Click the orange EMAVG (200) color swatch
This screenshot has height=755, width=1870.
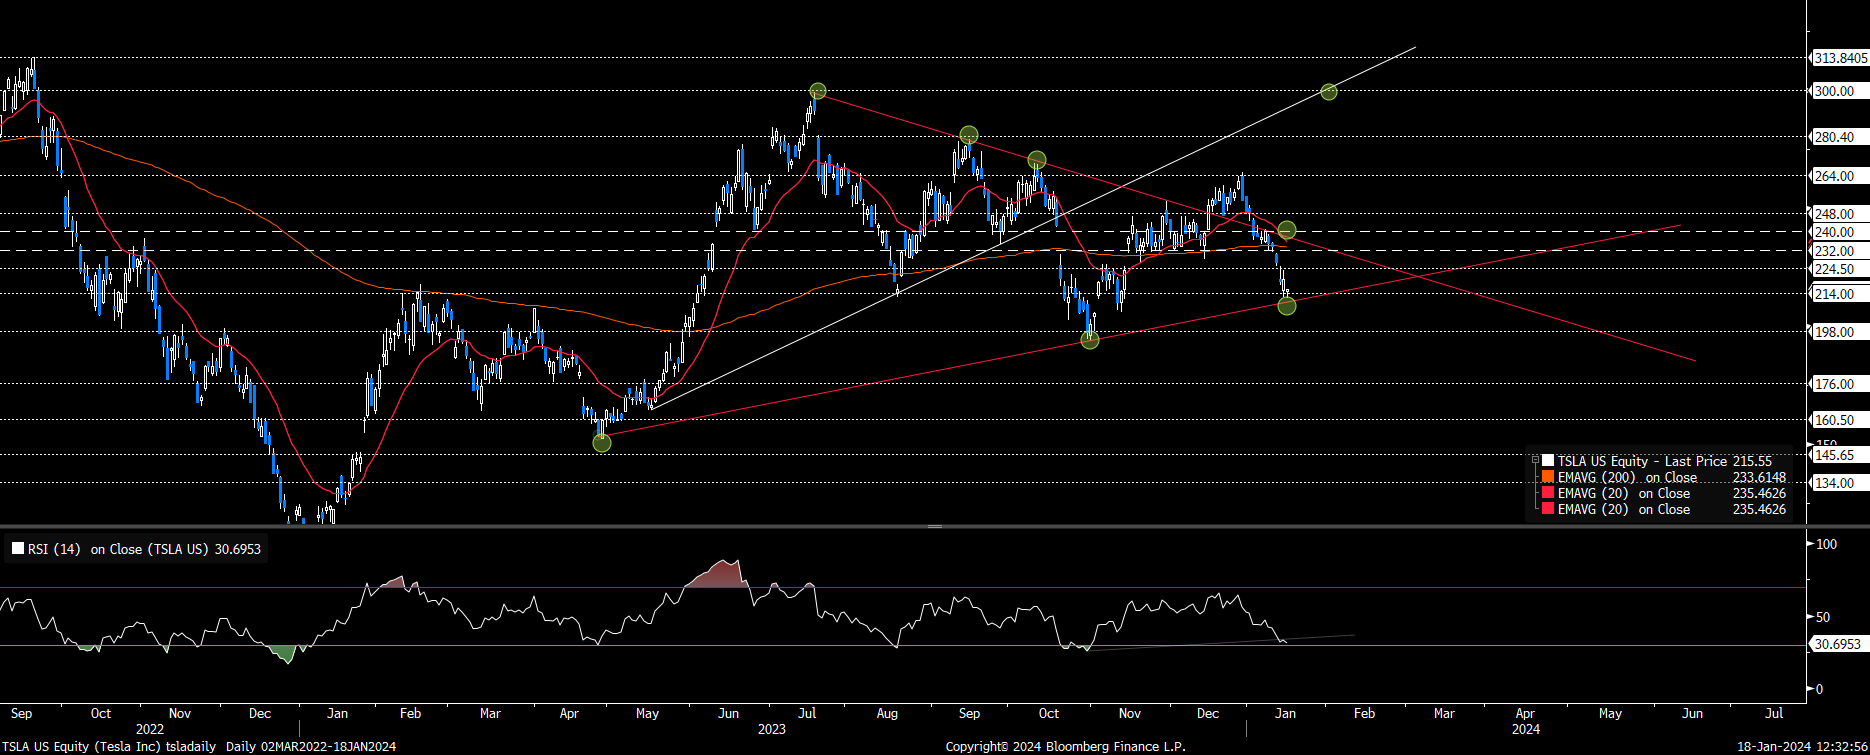pos(1548,477)
